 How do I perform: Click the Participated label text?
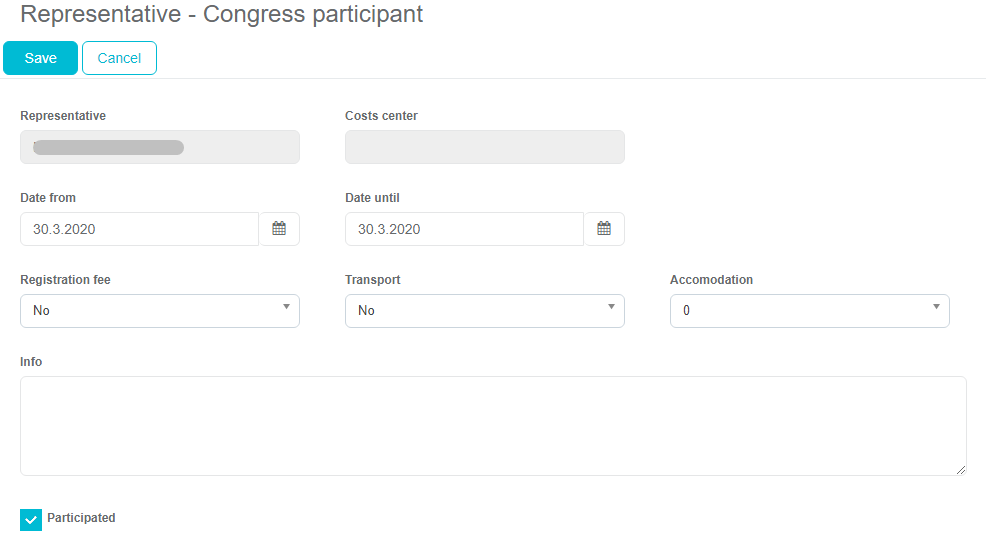click(81, 518)
